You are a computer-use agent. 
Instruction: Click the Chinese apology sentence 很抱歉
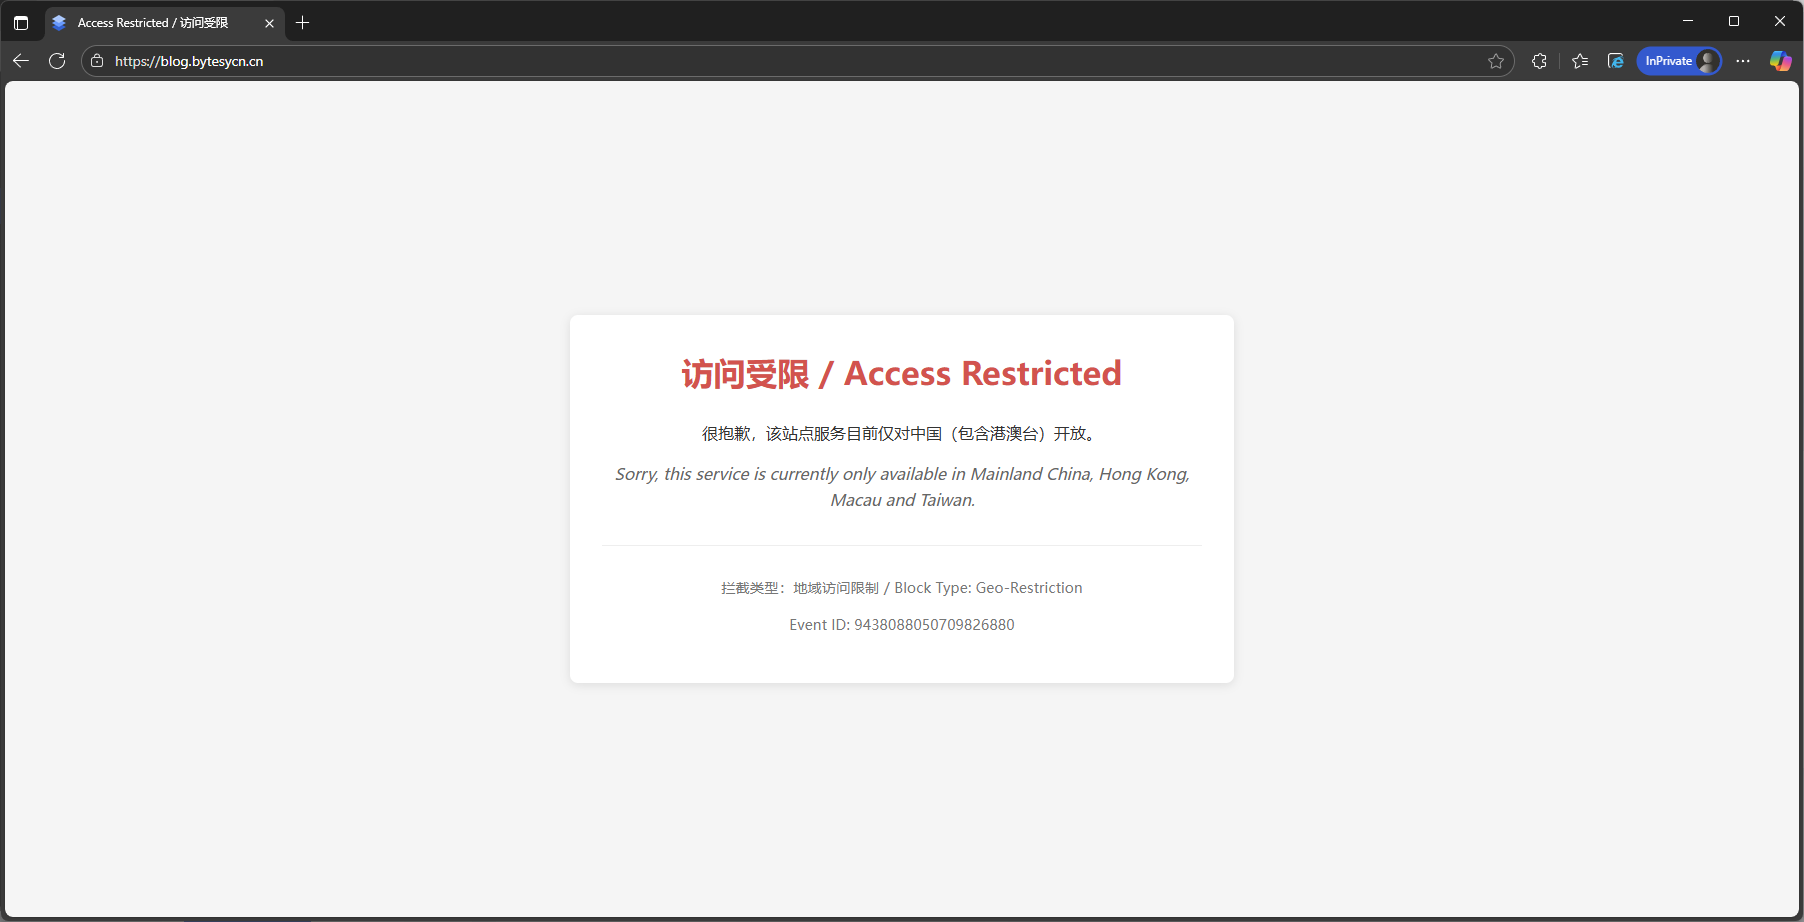(902, 433)
